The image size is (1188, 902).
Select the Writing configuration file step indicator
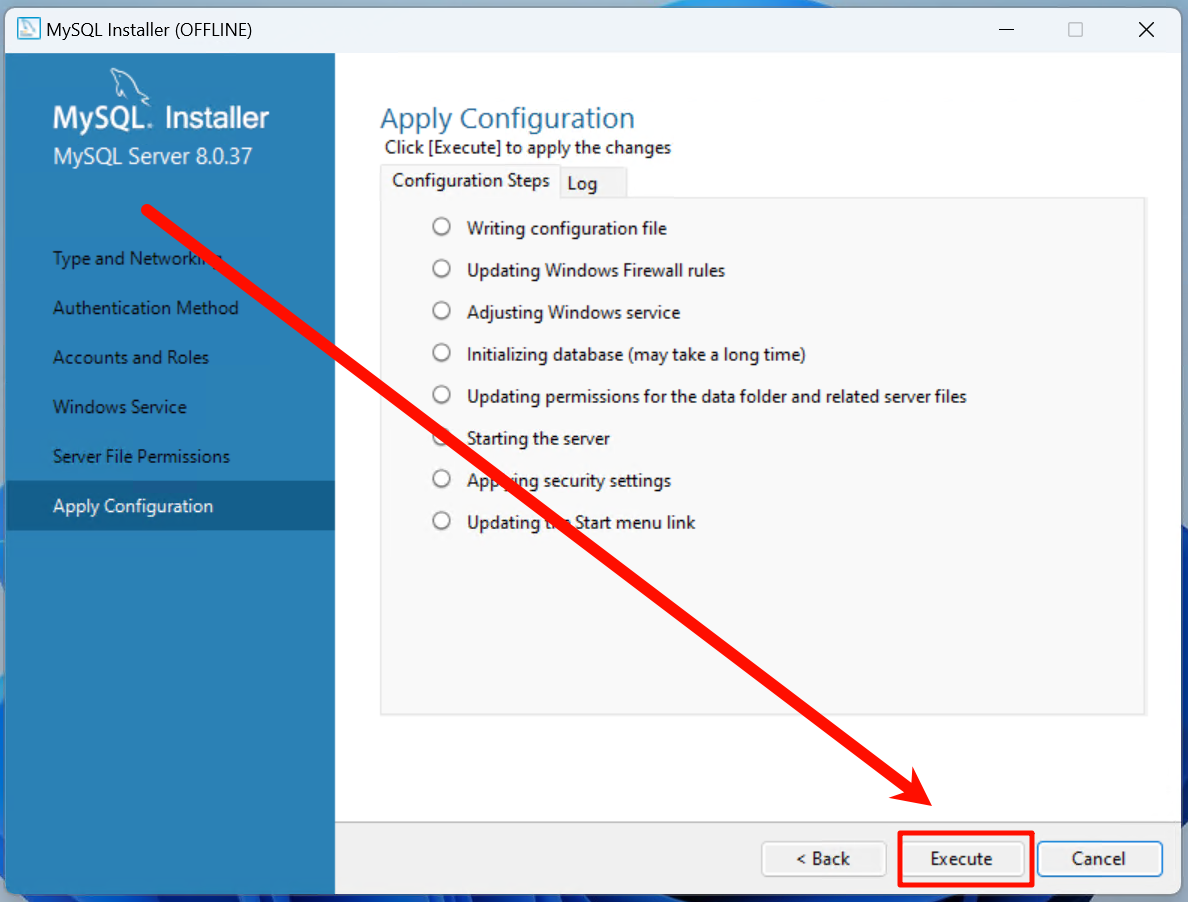click(x=441, y=227)
